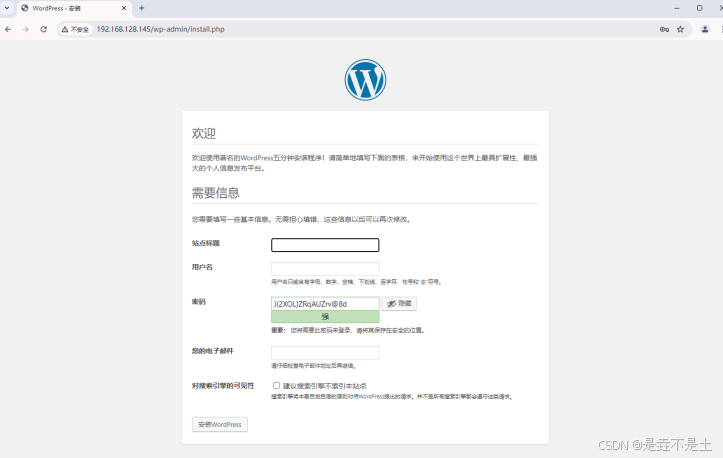Open the browser profile avatar
Image resolution: width=723 pixels, height=458 pixels.
[705, 29]
